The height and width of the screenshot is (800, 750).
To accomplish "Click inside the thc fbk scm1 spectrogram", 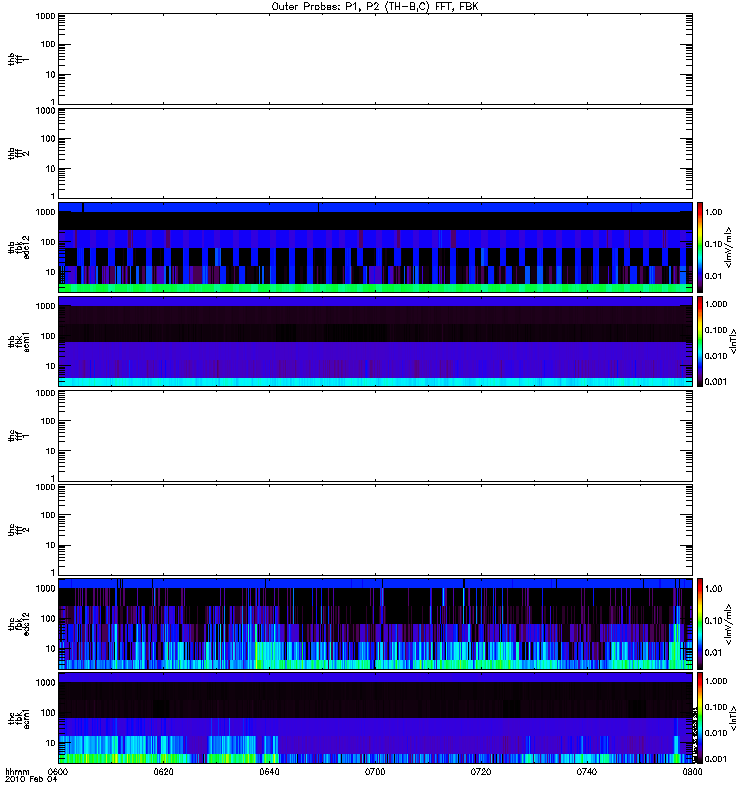I will coord(375,718).
